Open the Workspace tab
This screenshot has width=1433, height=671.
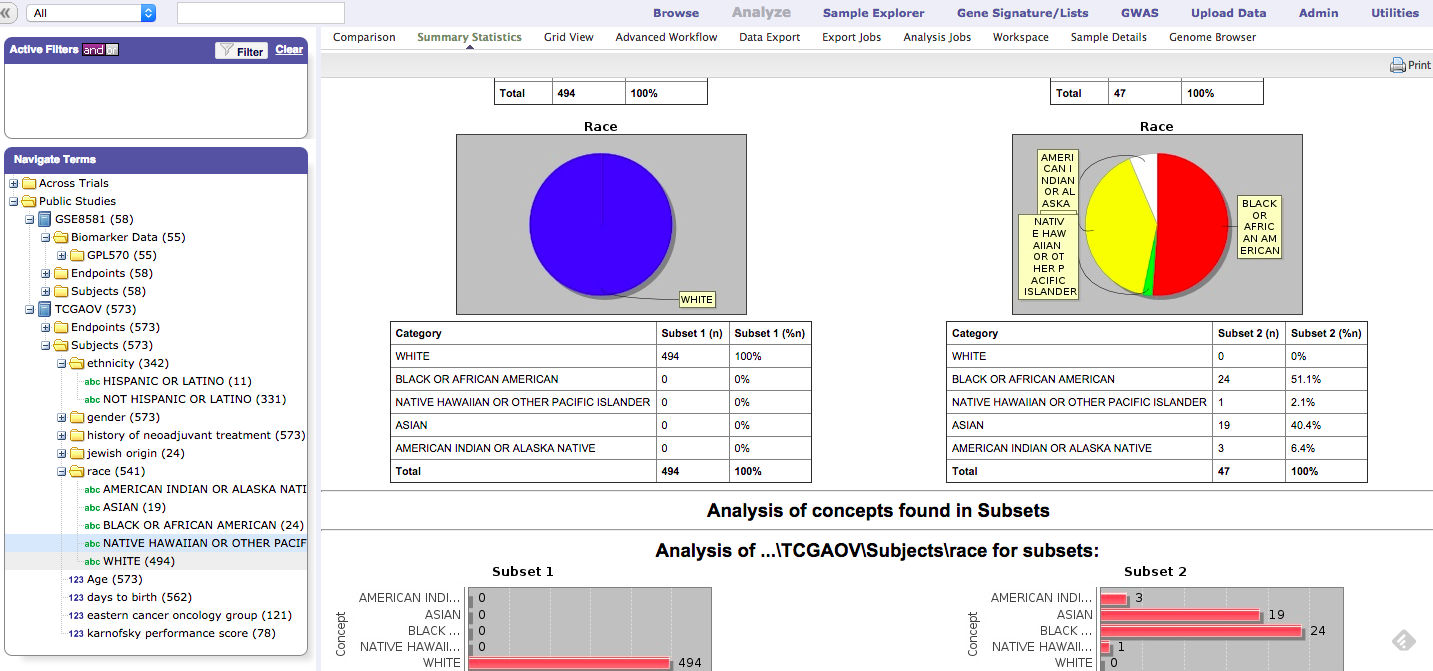1021,37
